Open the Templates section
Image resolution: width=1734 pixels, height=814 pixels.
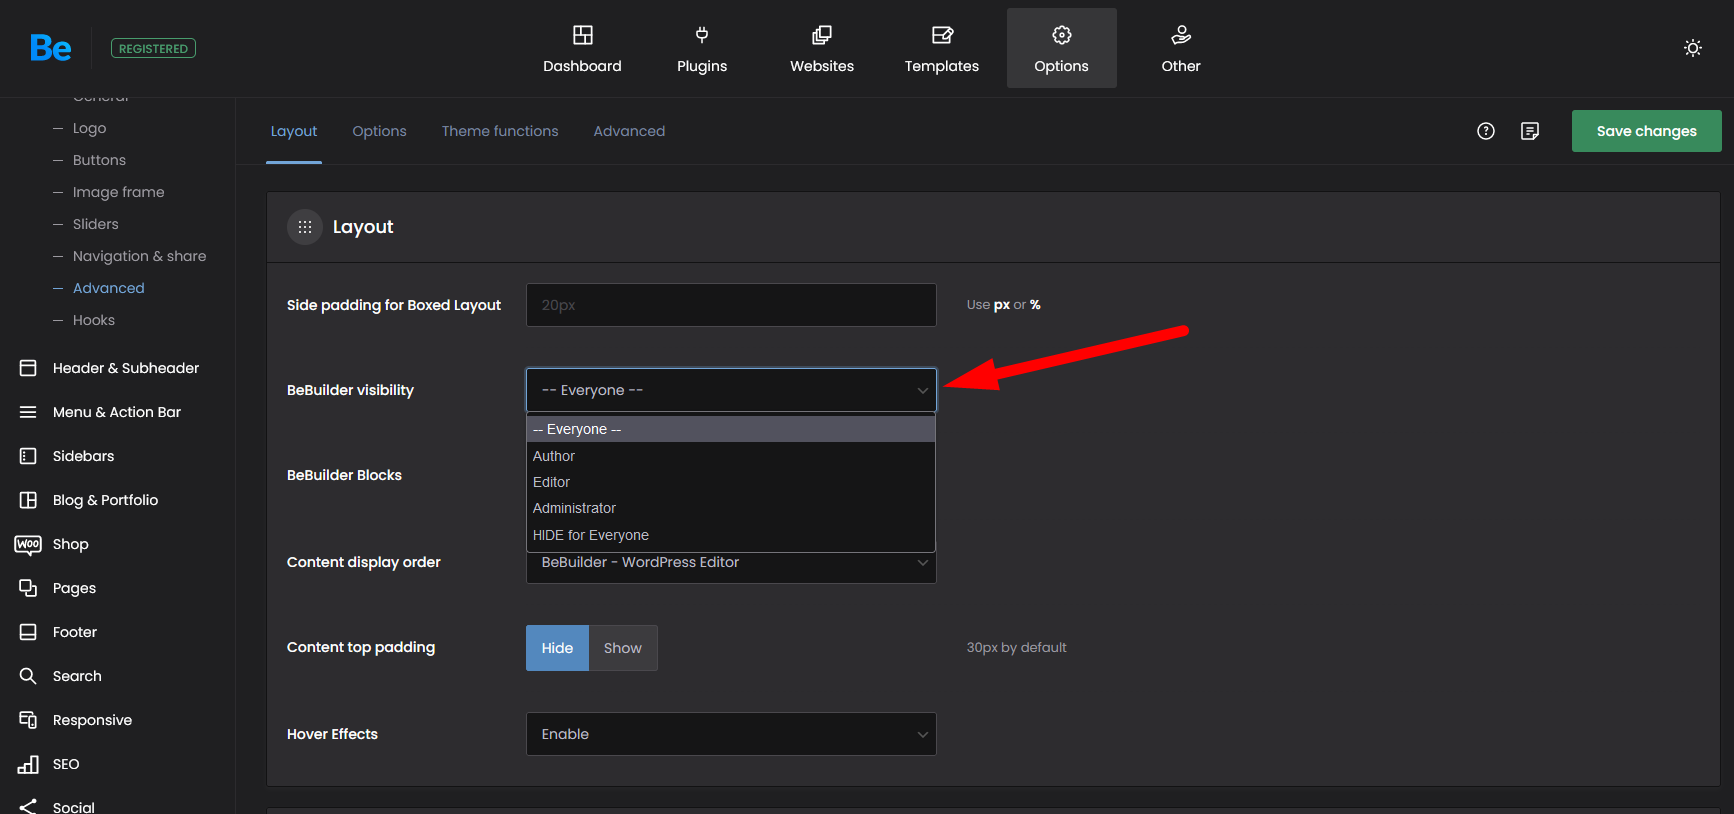click(942, 48)
